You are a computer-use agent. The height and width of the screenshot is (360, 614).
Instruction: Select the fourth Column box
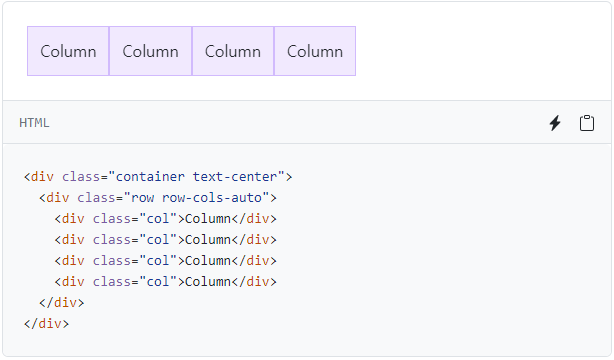pyautogui.click(x=315, y=51)
